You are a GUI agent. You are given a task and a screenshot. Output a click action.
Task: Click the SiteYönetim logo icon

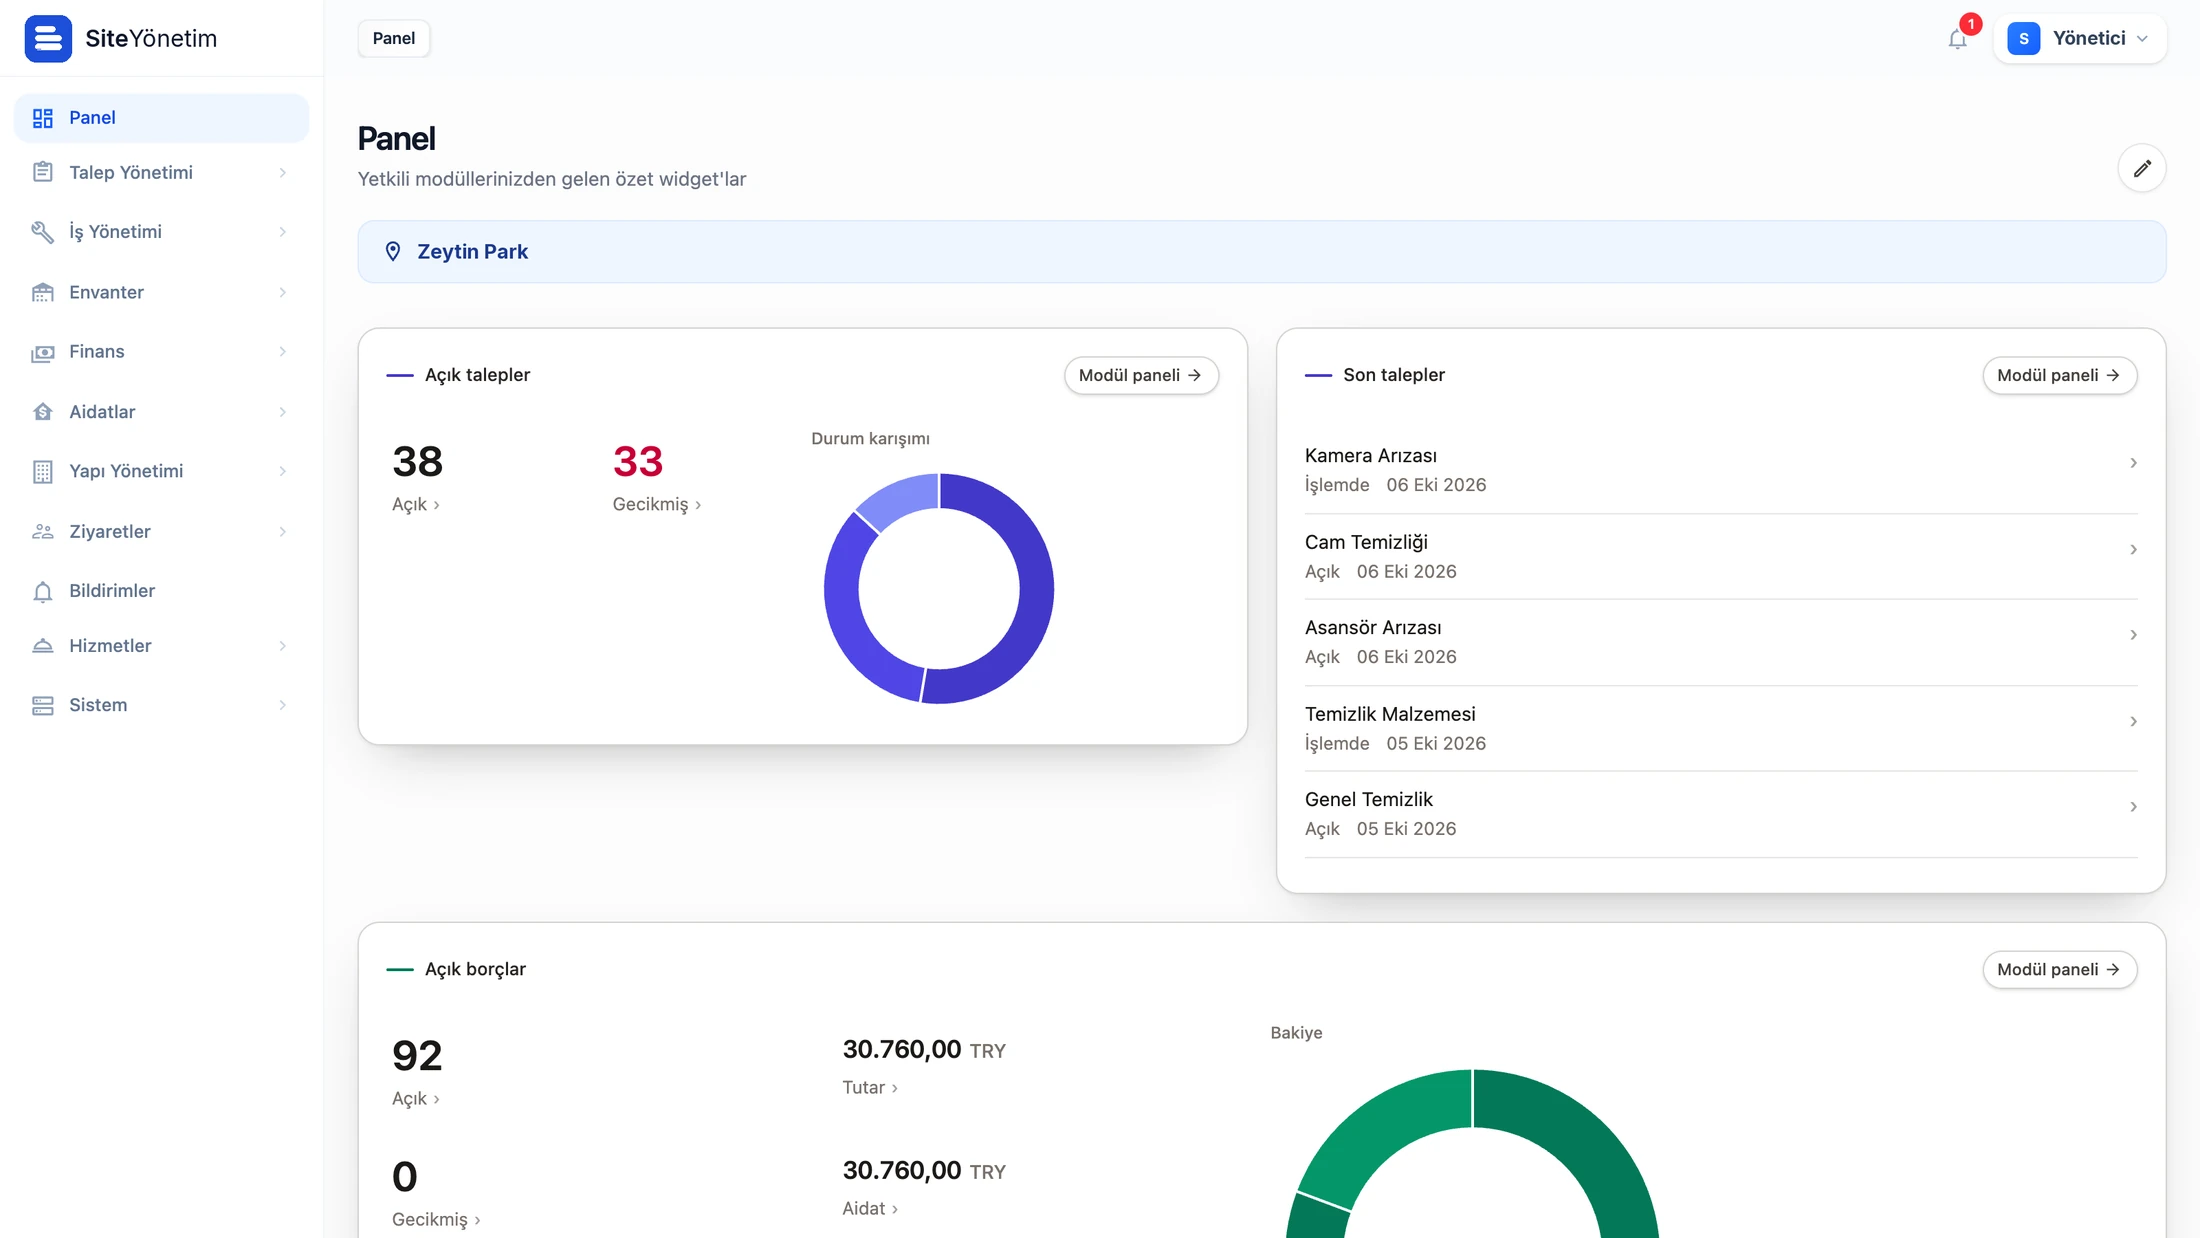(x=48, y=38)
